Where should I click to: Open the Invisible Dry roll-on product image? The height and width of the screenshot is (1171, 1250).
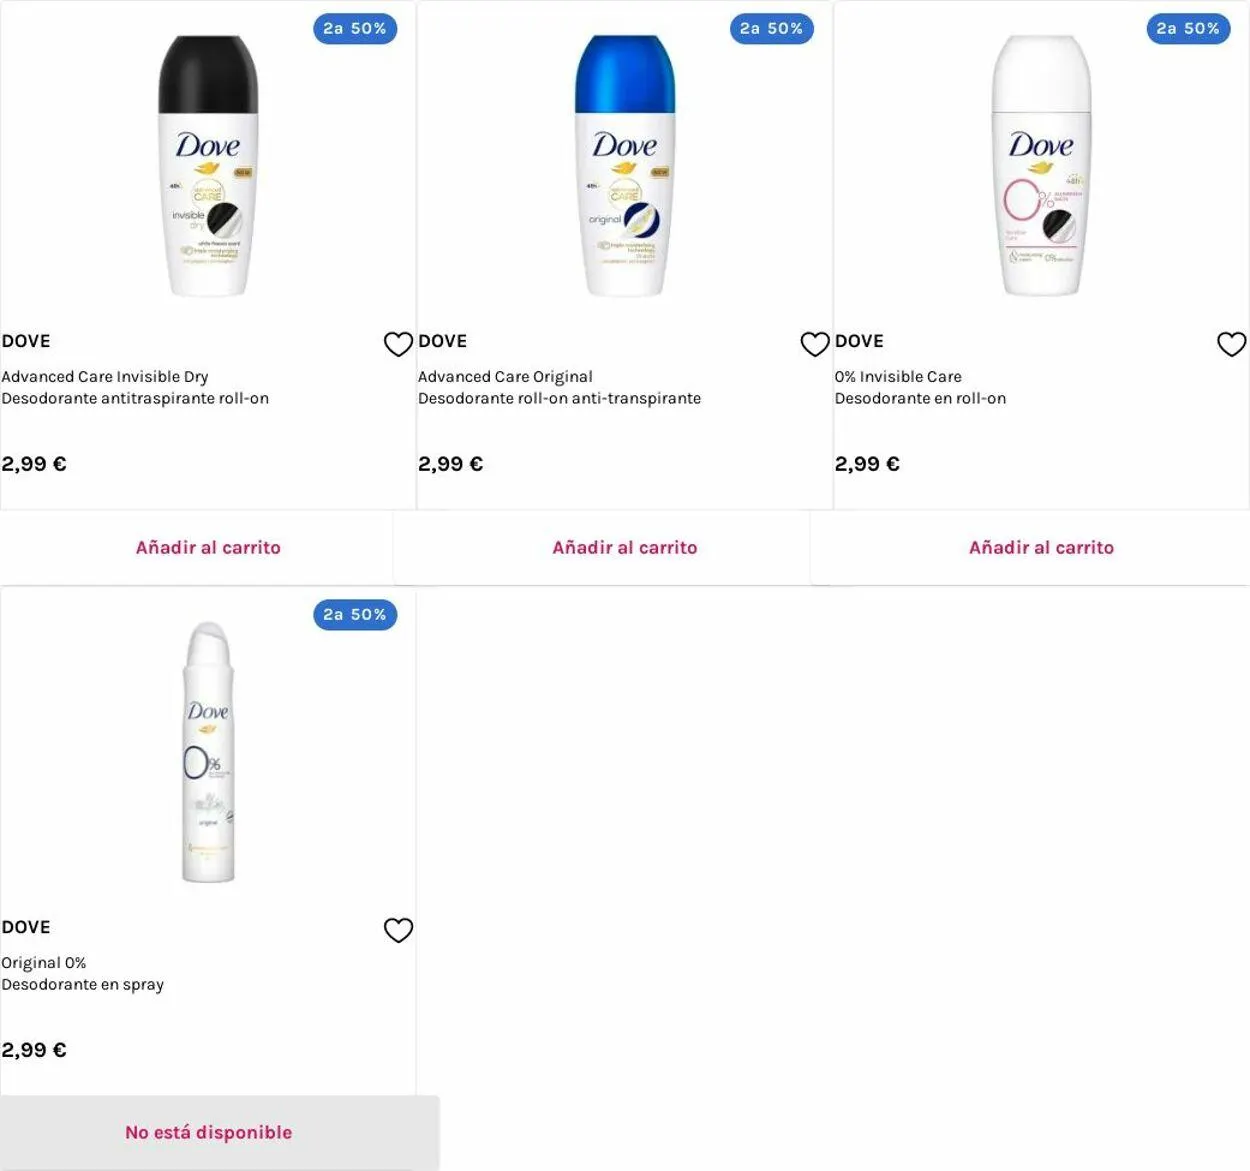click(x=208, y=166)
